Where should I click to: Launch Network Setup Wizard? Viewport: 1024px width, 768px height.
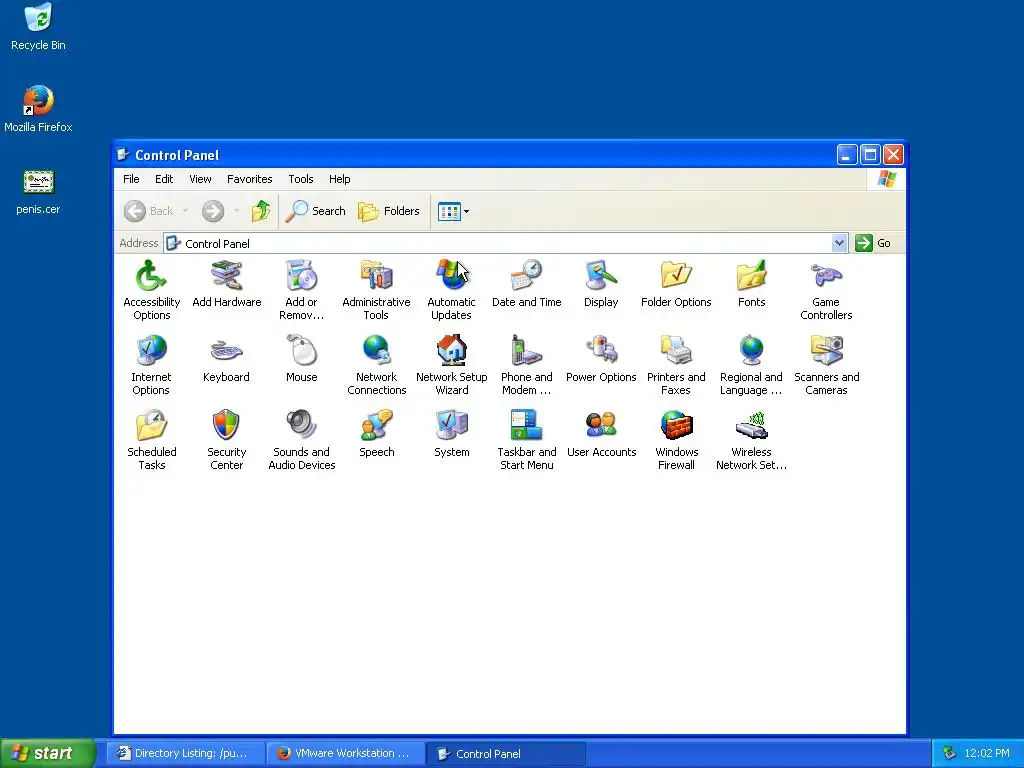point(451,365)
